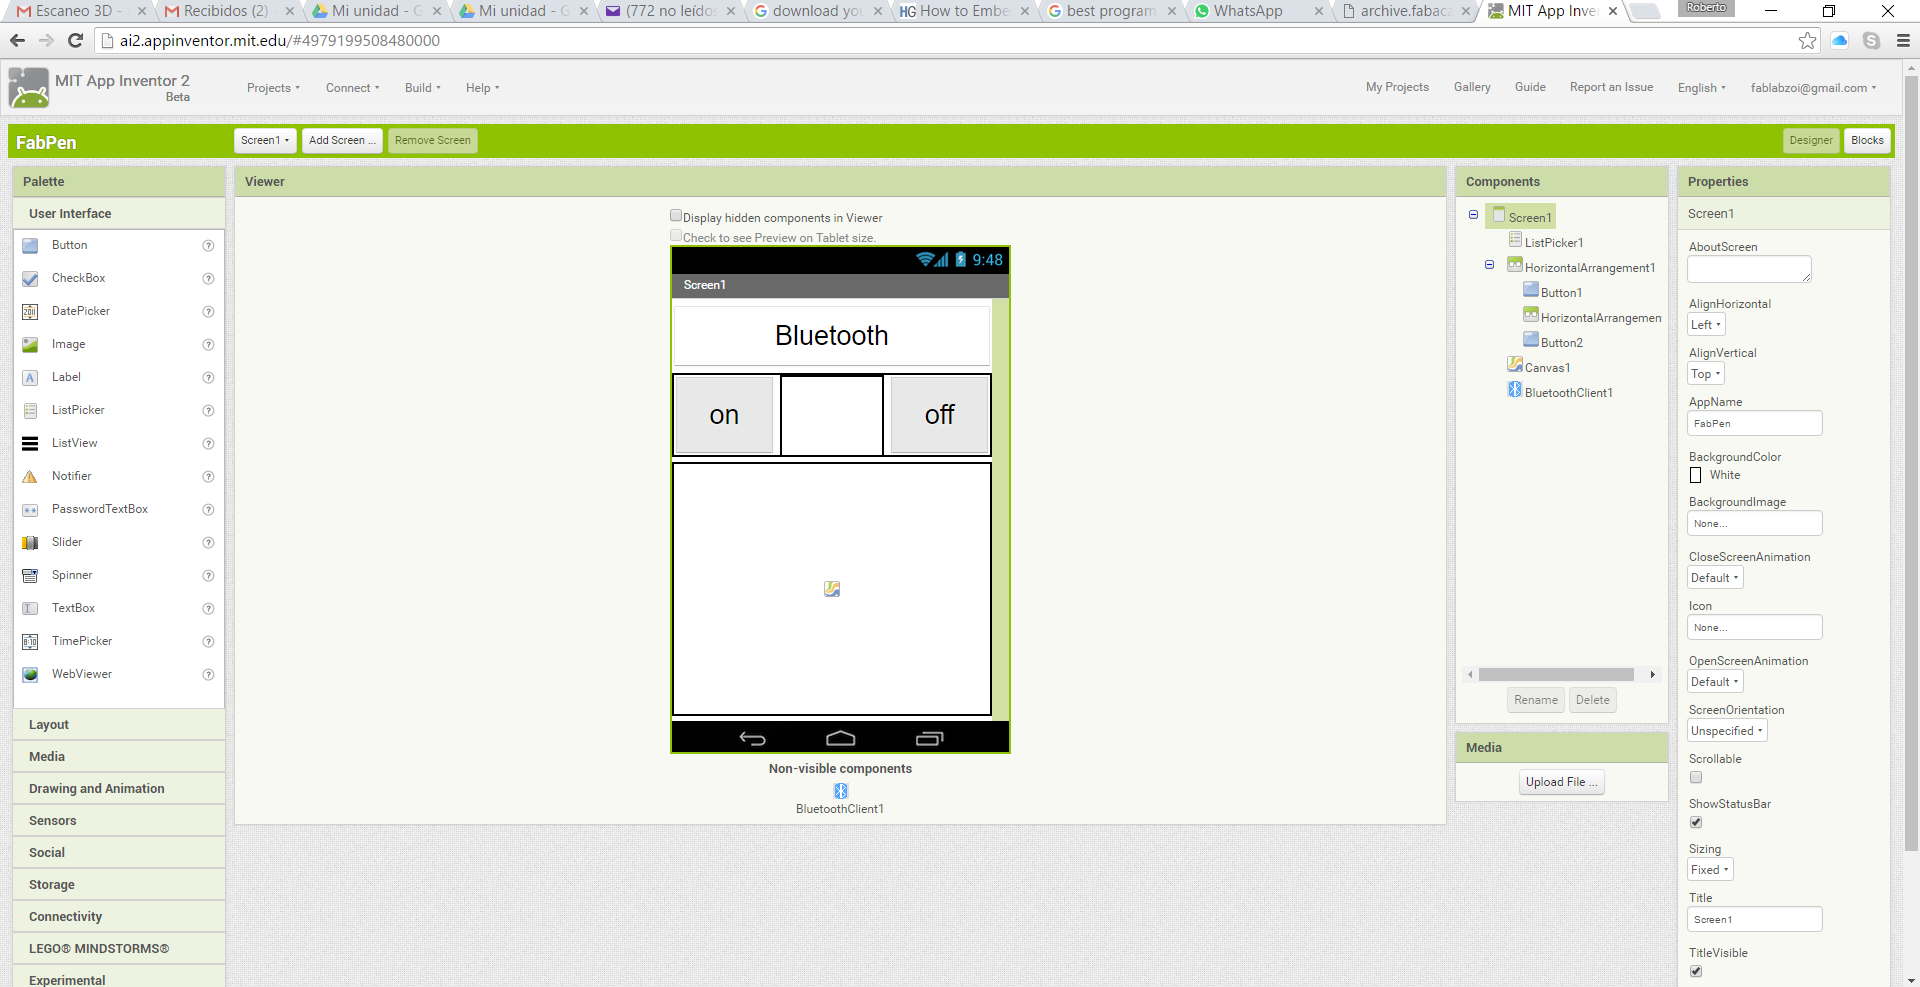This screenshot has height=987, width=1920.
Task: Bookmark this page with the star
Action: coord(1807,41)
